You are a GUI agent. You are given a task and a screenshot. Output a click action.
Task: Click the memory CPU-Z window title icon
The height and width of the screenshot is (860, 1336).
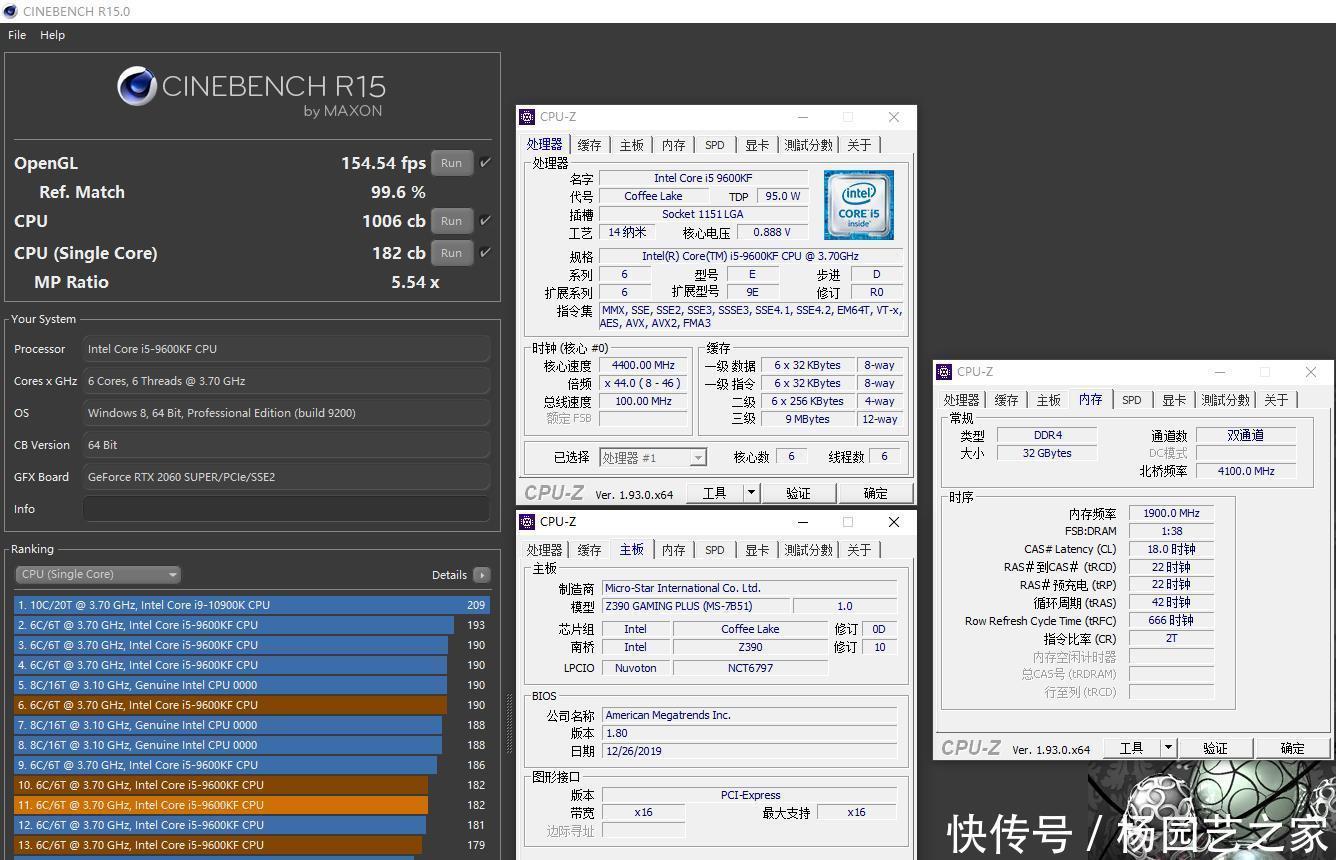(x=944, y=372)
